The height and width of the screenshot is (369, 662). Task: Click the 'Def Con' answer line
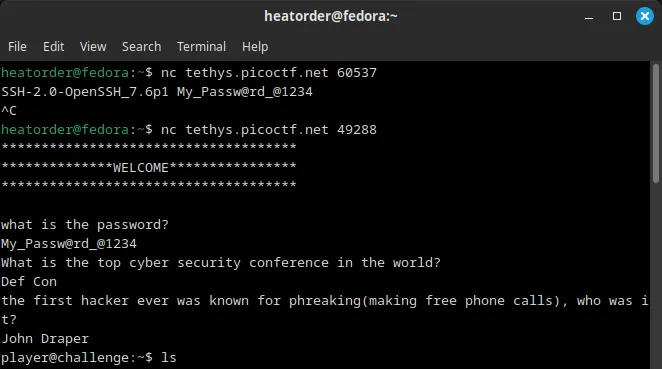(29, 282)
